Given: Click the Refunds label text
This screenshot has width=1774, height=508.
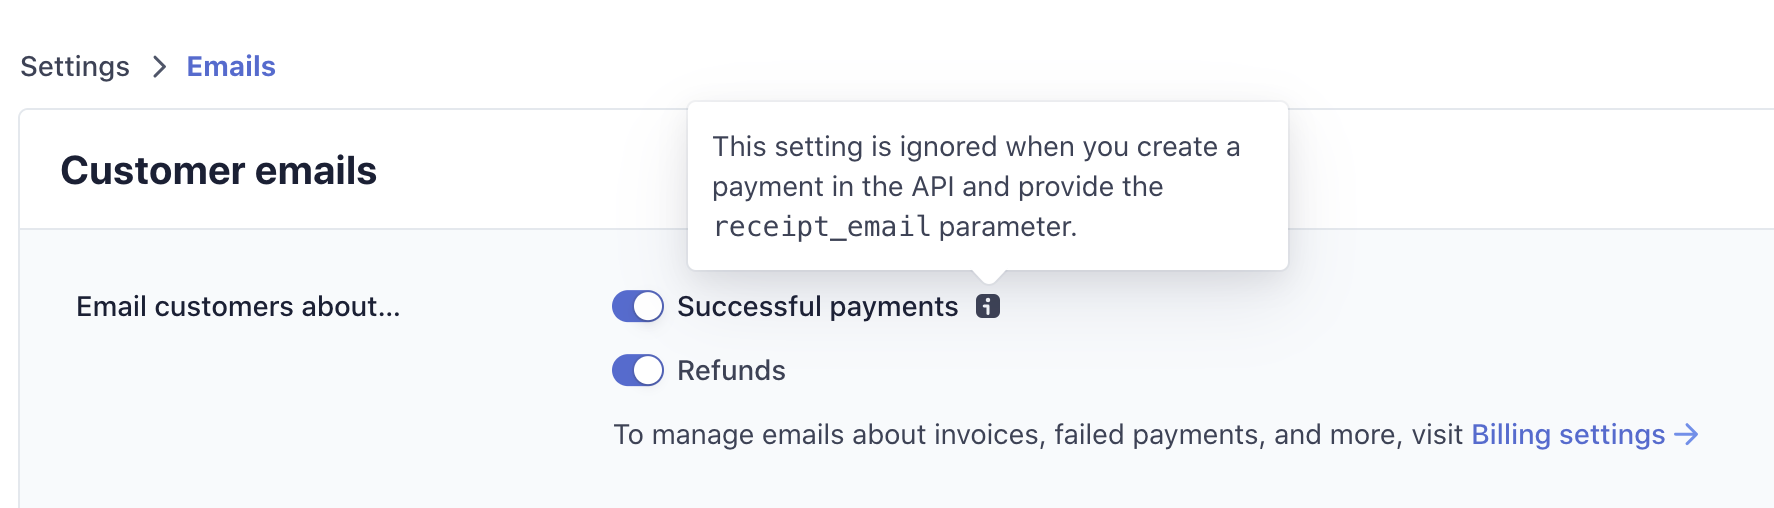Looking at the screenshot, I should pyautogui.click(x=731, y=370).
